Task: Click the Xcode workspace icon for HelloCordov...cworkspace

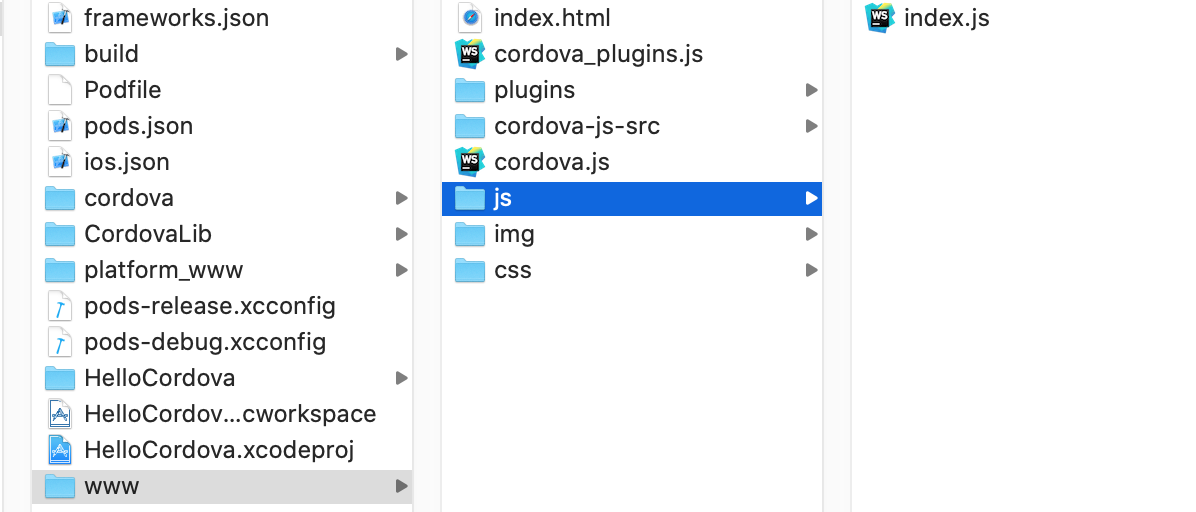Action: coord(60,414)
